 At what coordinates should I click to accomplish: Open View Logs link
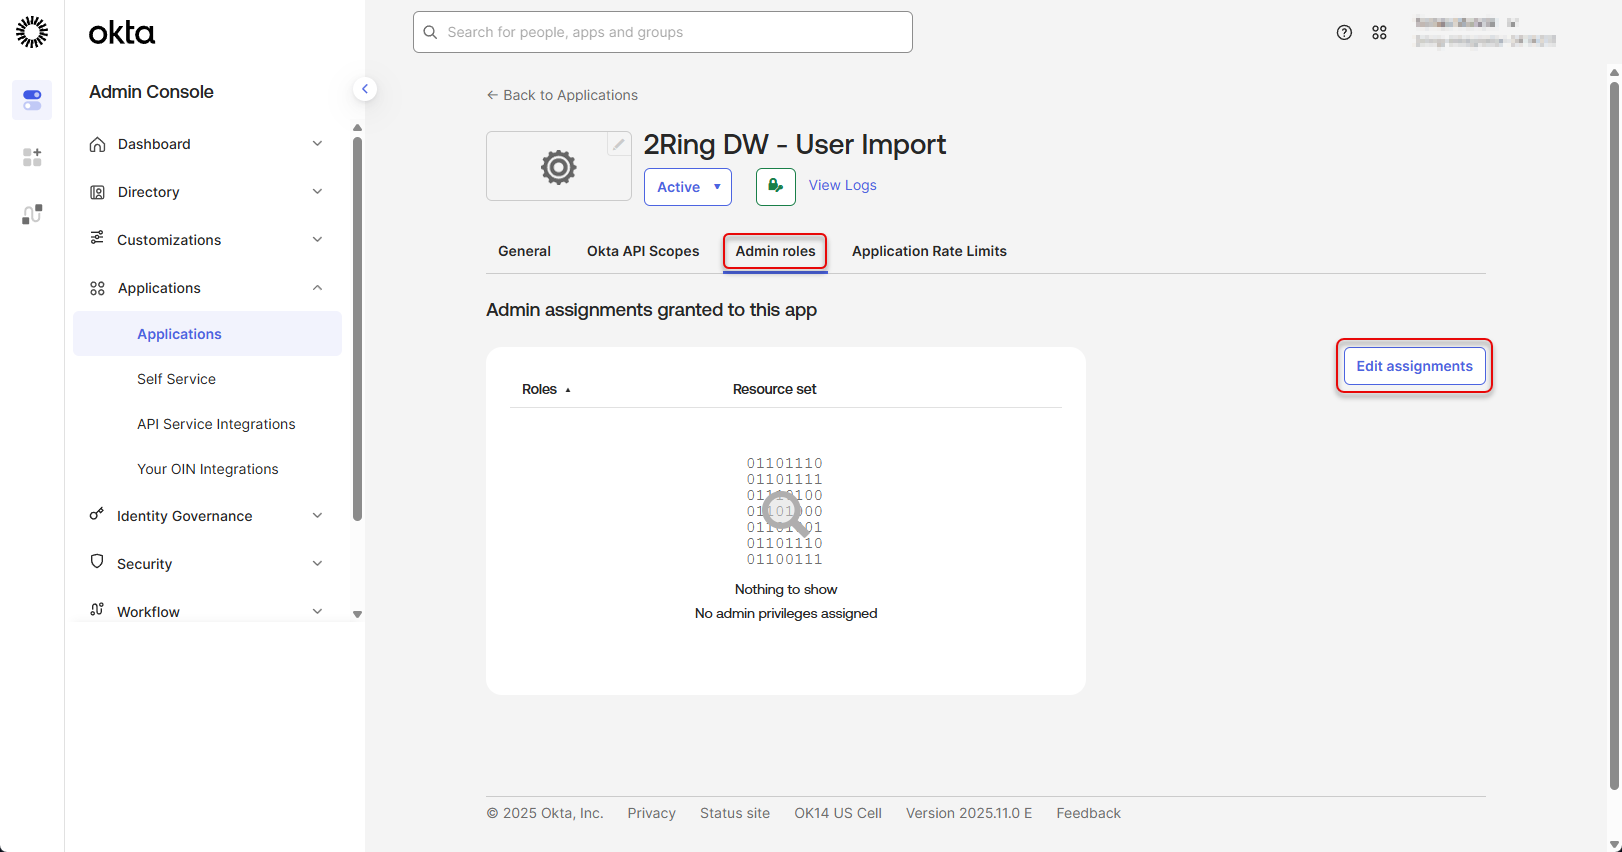coord(842,185)
